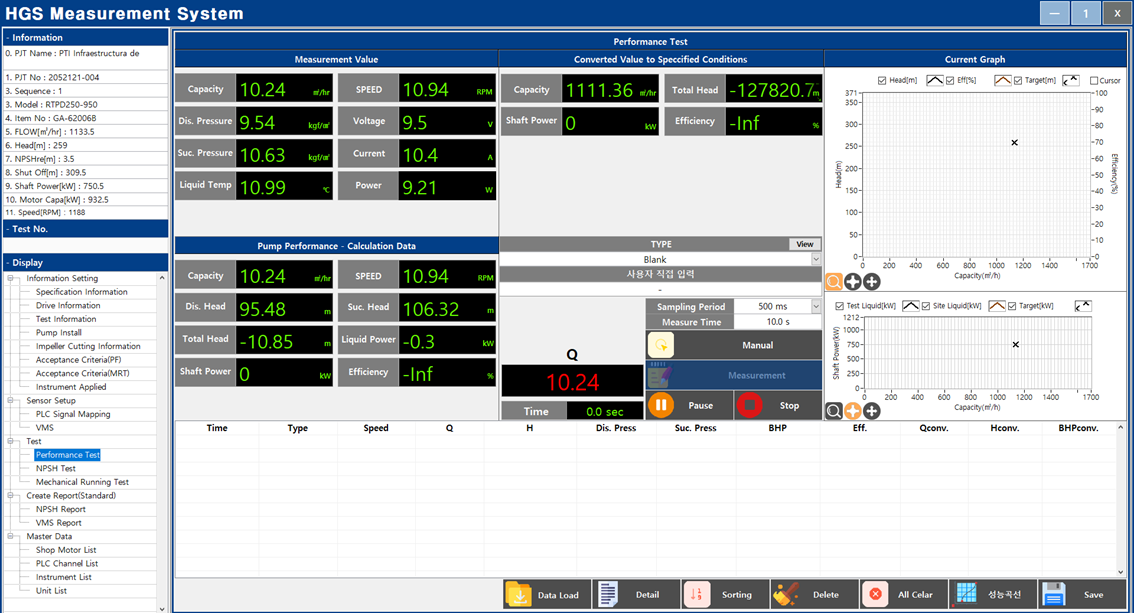
Task: Enable the Cursor checkbox
Action: point(1094,81)
